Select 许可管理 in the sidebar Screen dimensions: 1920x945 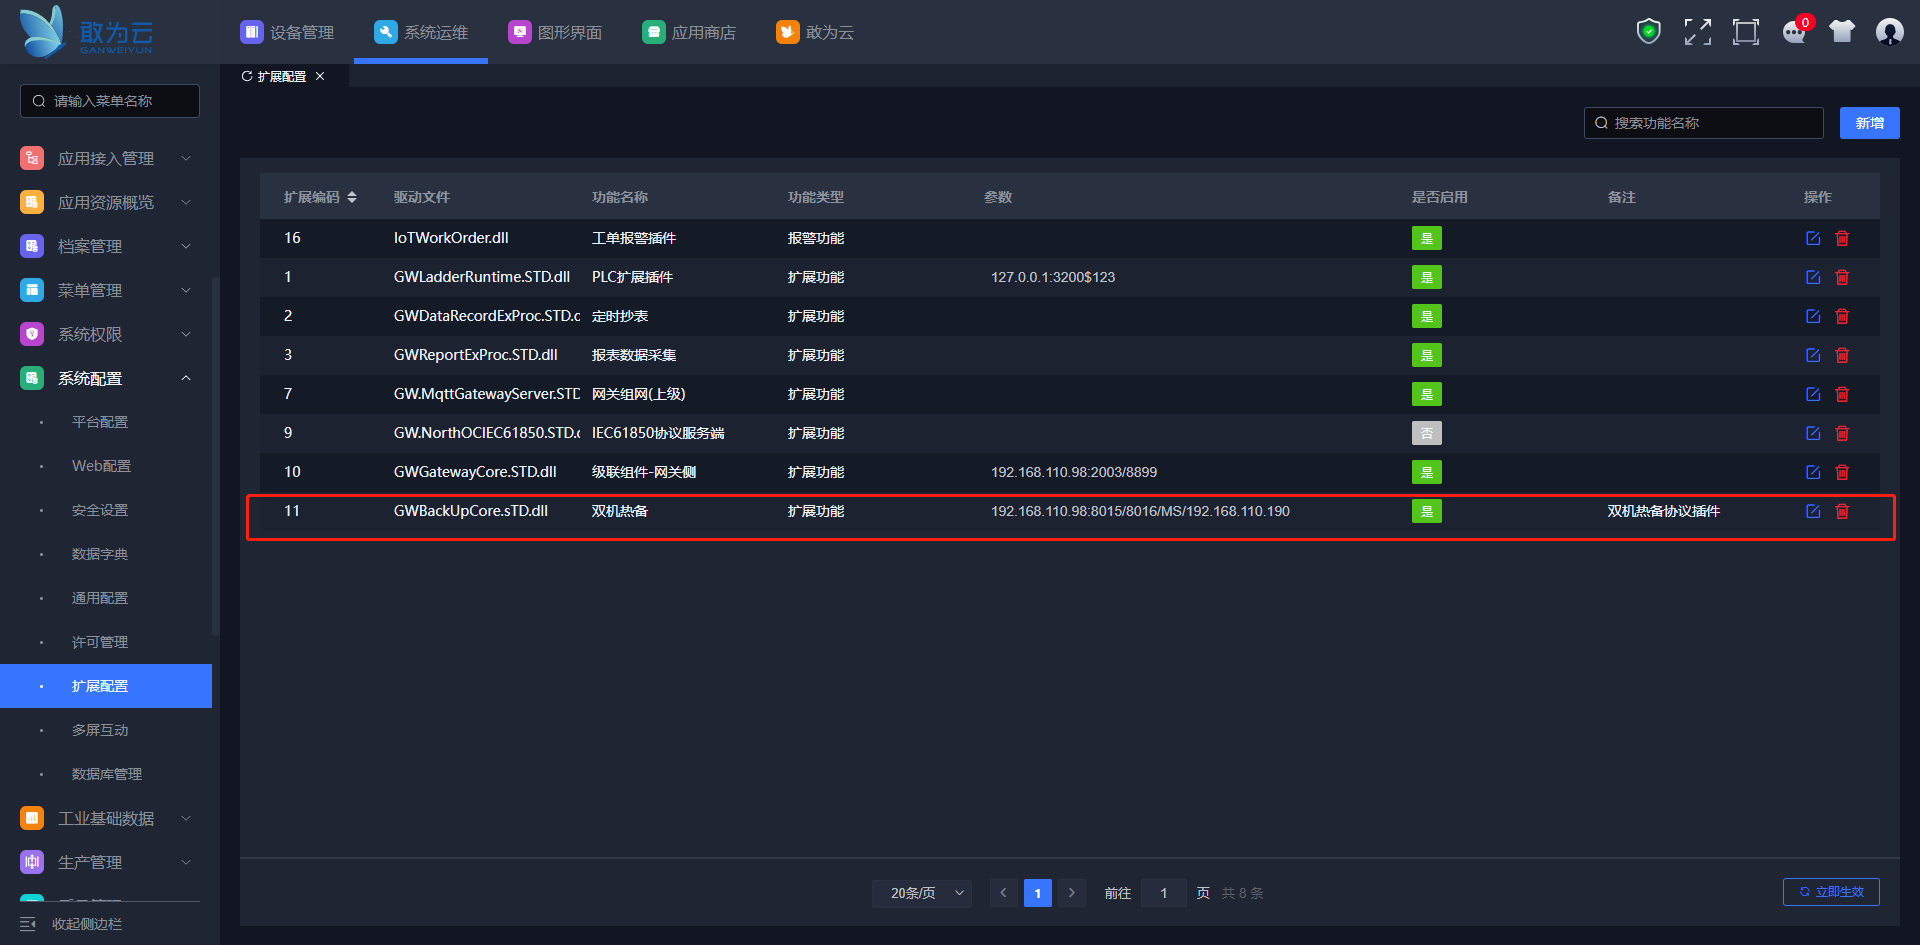(100, 642)
